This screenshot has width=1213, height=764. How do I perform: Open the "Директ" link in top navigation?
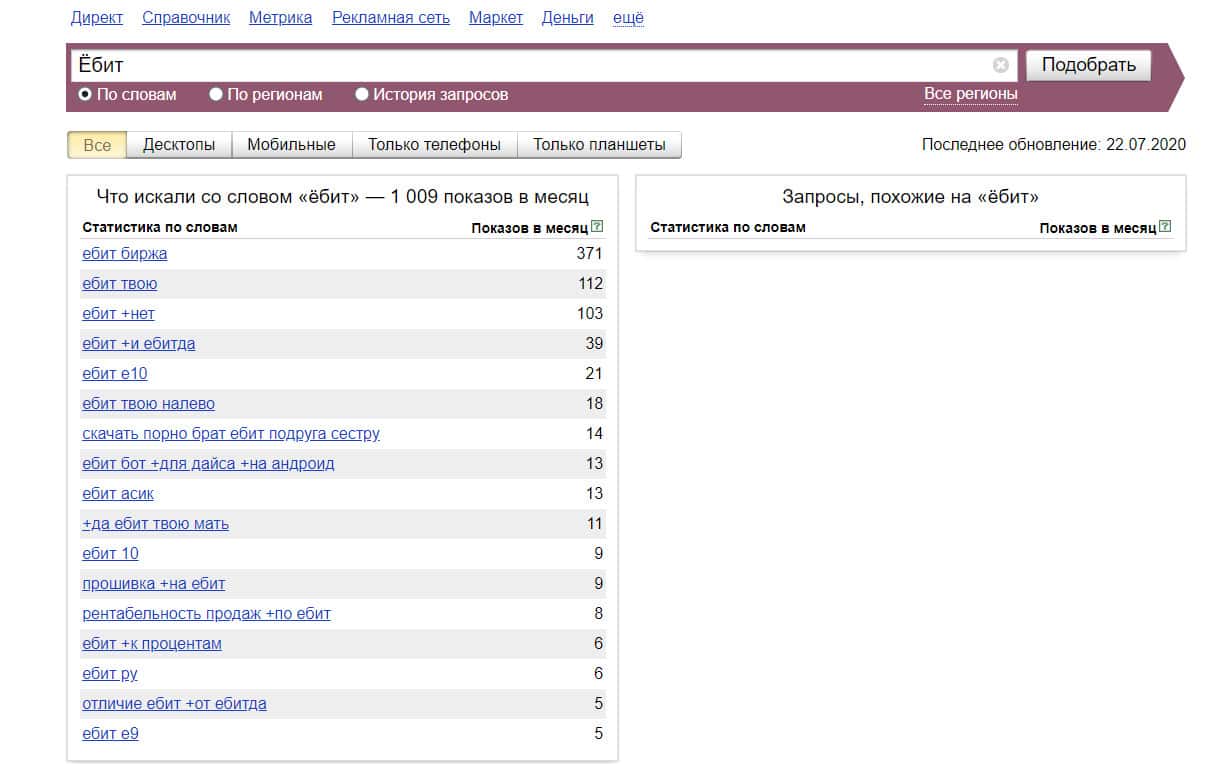pyautogui.click(x=98, y=18)
